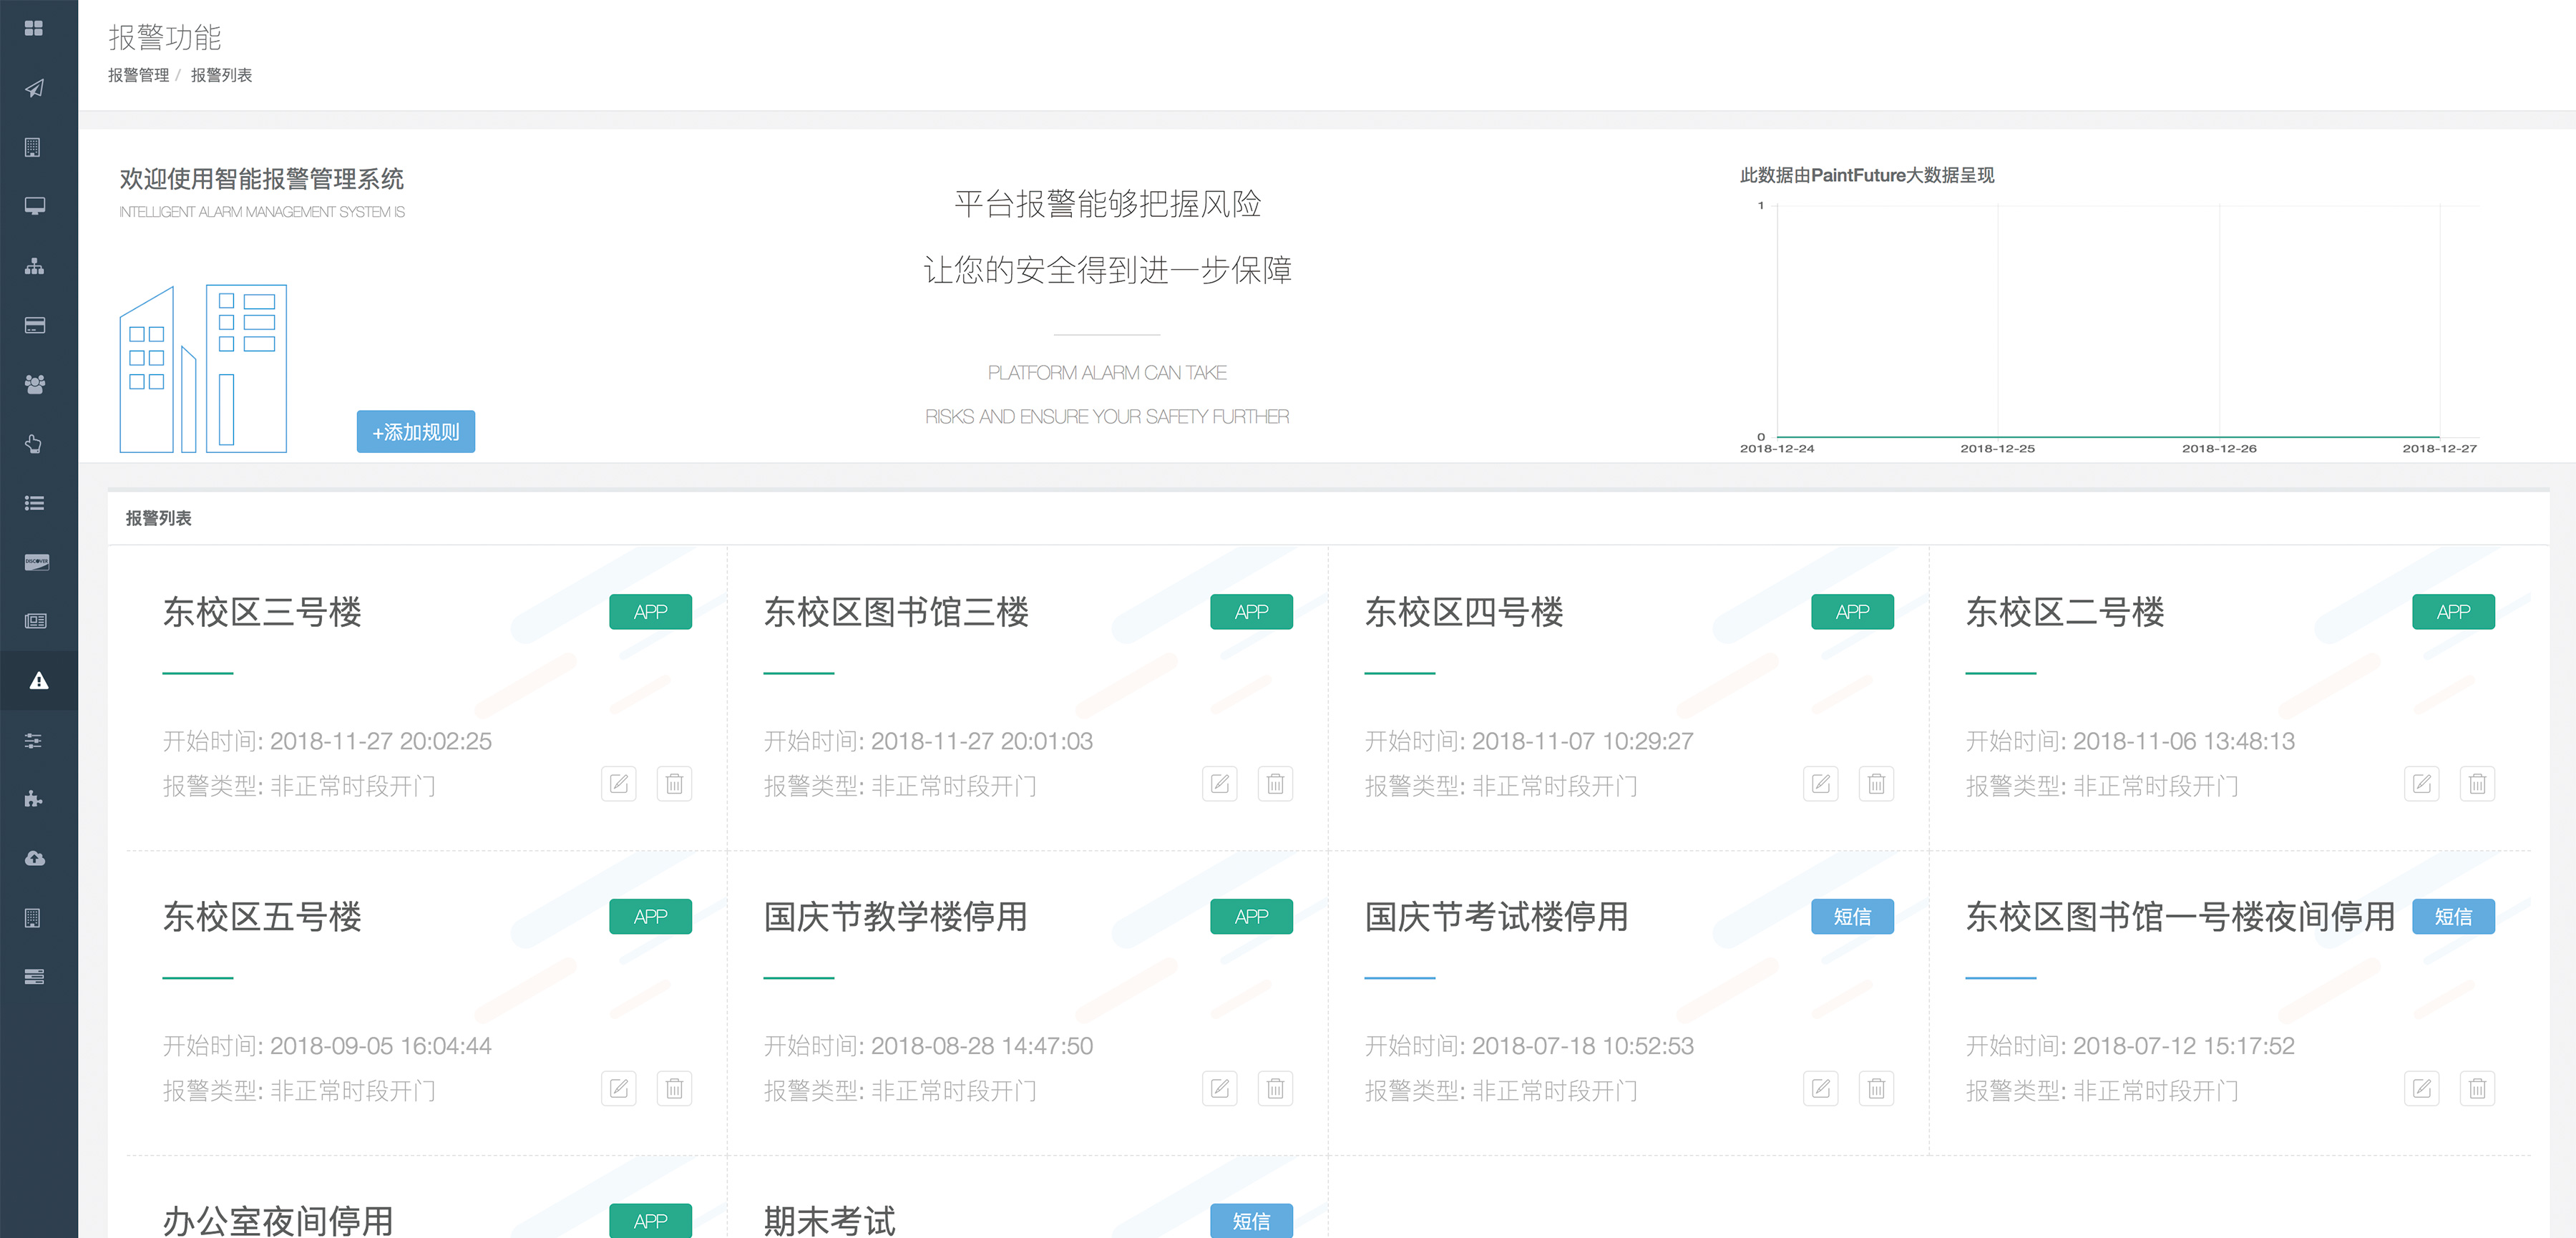This screenshot has width=2576, height=1238.
Task: Click the 报警管理 breadcrumb link
Action: 138,75
